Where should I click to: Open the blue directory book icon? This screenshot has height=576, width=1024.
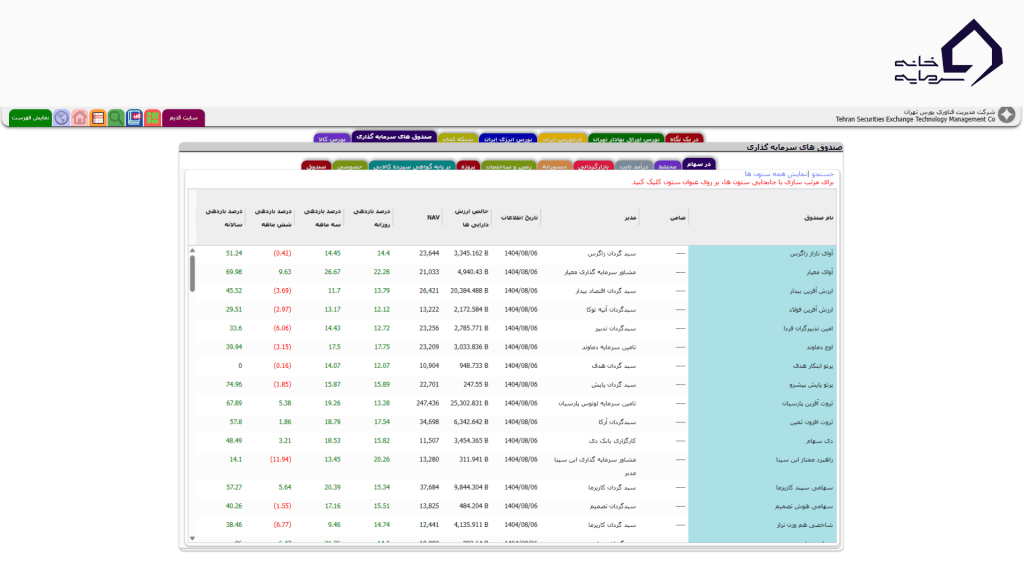click(x=135, y=117)
